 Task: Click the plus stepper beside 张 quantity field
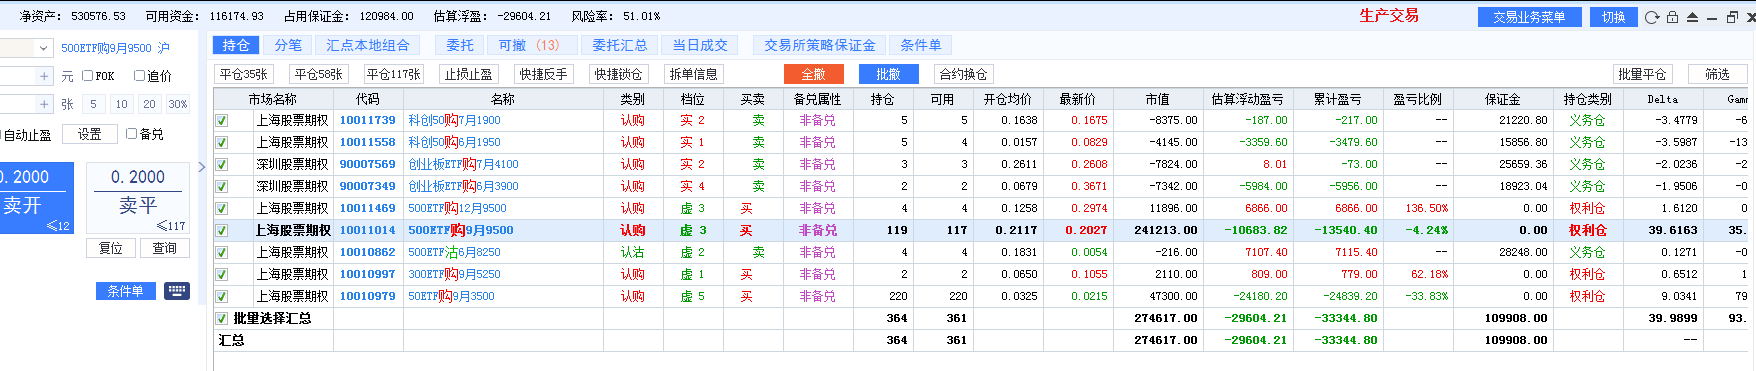(44, 104)
